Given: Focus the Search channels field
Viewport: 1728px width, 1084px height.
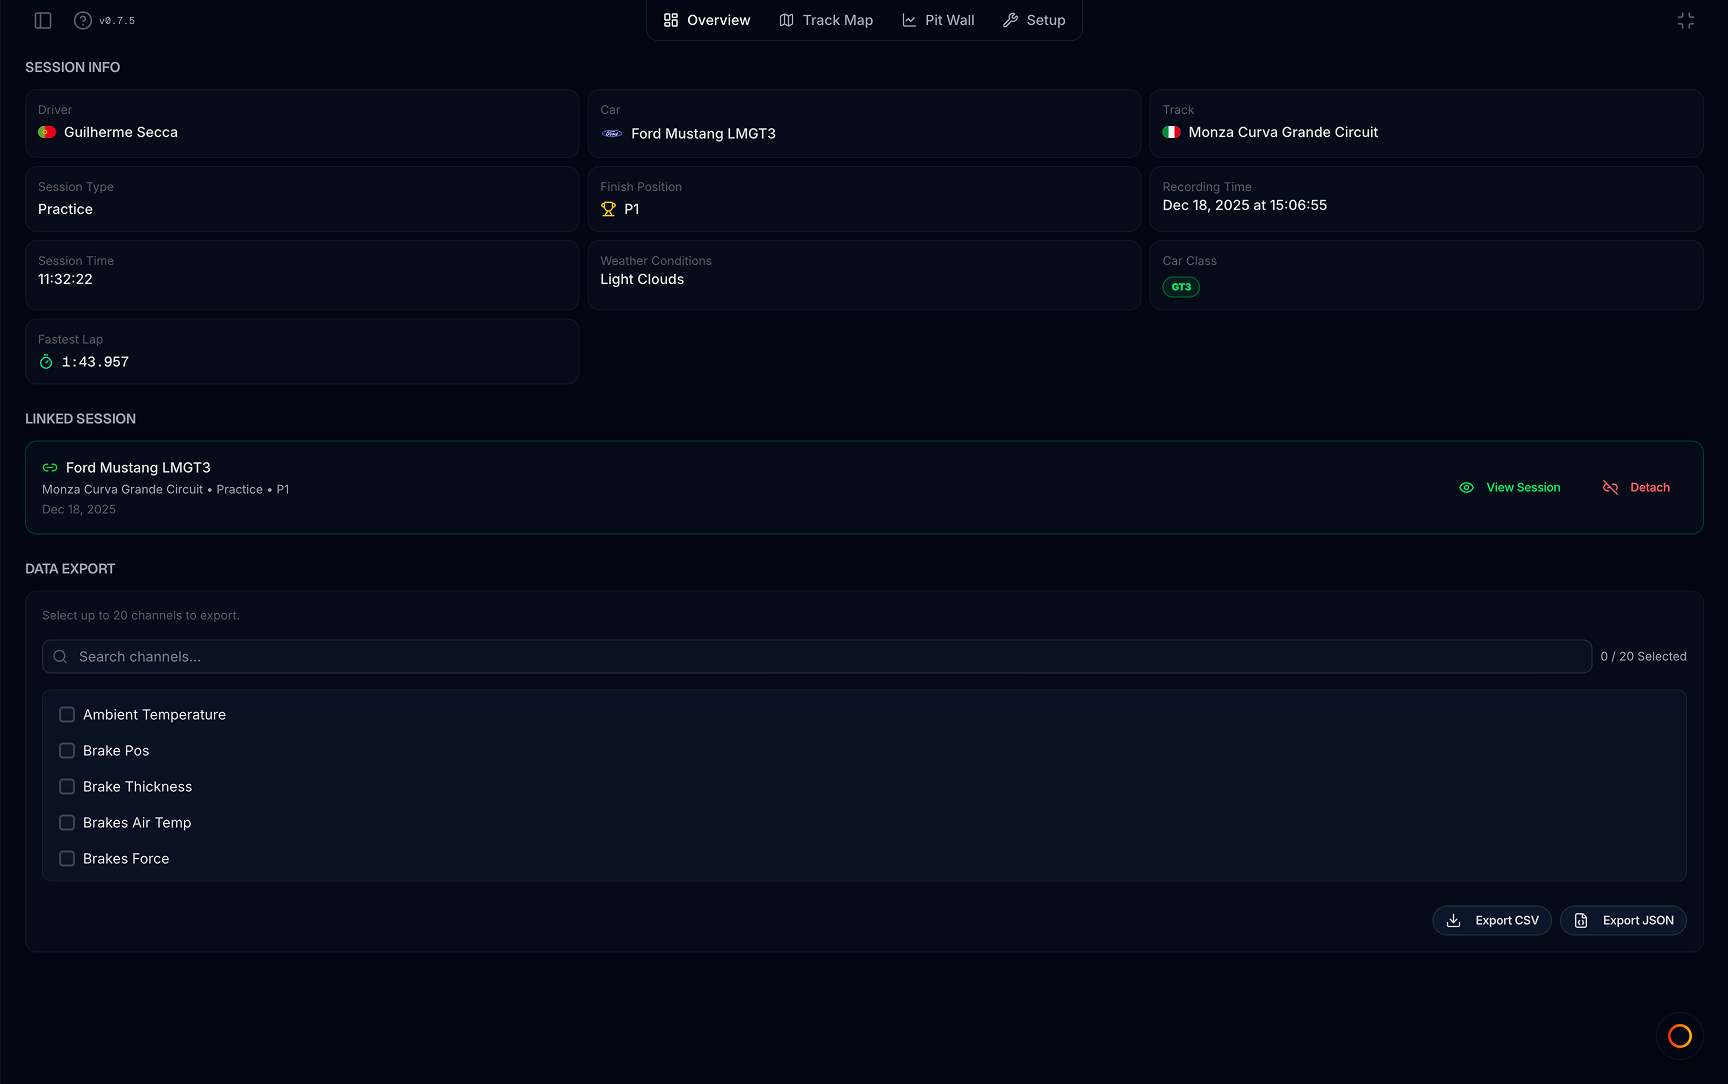Looking at the screenshot, I should pyautogui.click(x=817, y=656).
